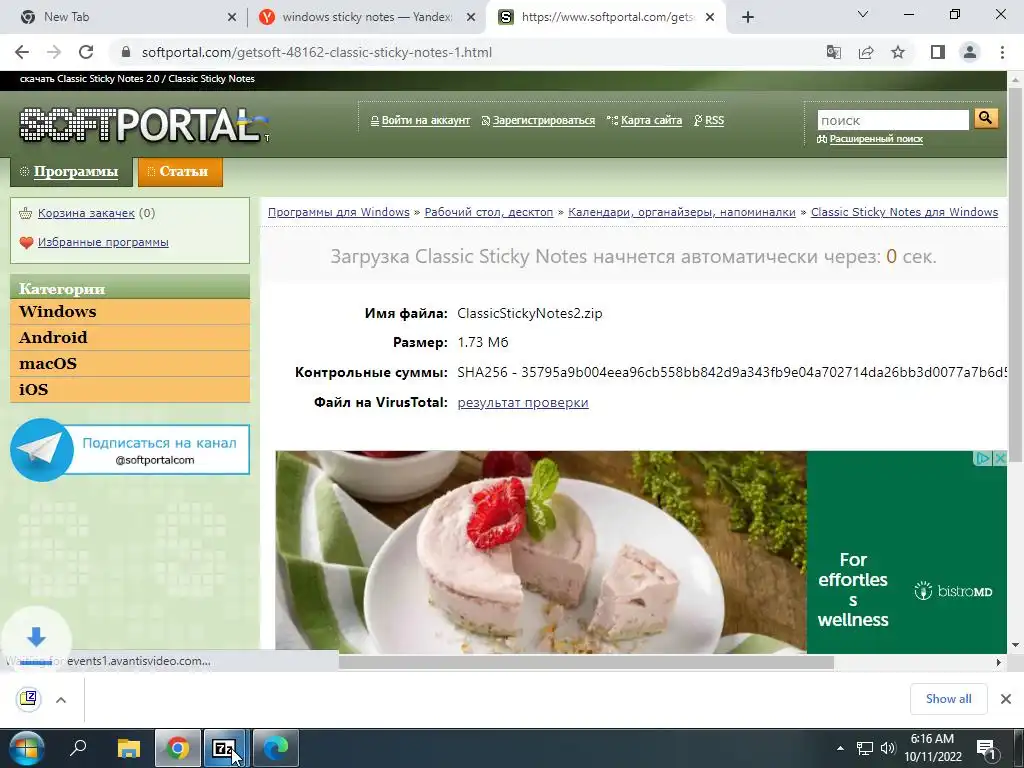
Task: Click the site search input field
Action: (x=893, y=120)
